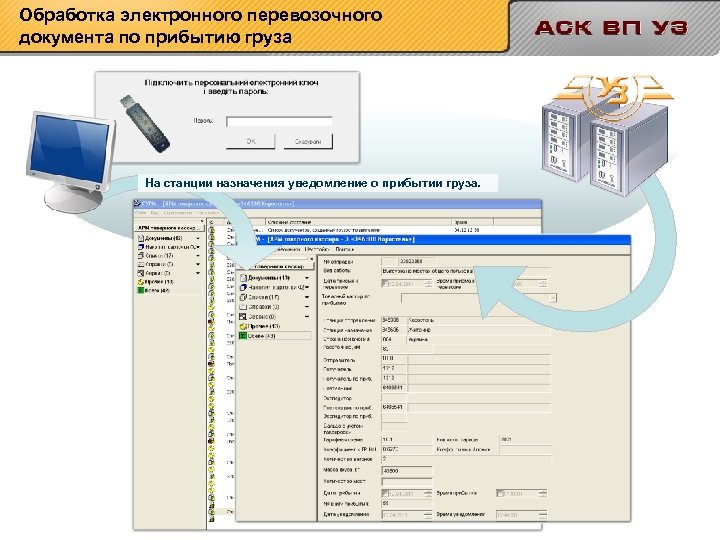The image size is (720, 540).
Task: Click OK in the password dialog
Action: (x=251, y=141)
